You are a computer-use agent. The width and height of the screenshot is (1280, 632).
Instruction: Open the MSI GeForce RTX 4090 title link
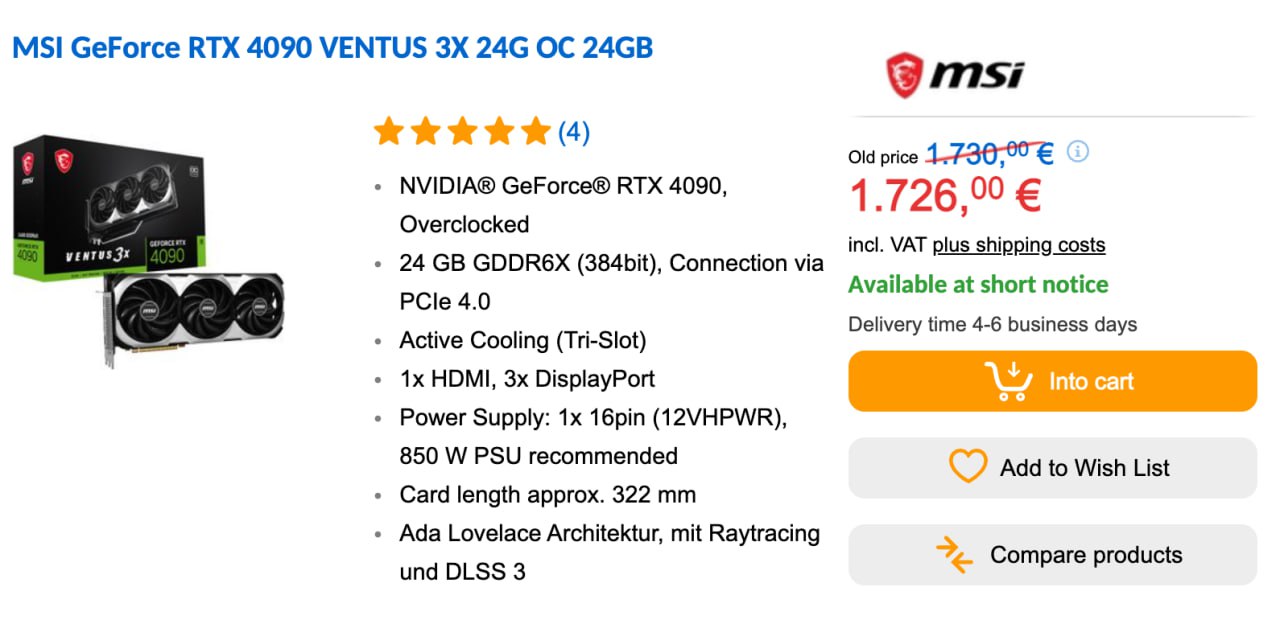tap(332, 48)
